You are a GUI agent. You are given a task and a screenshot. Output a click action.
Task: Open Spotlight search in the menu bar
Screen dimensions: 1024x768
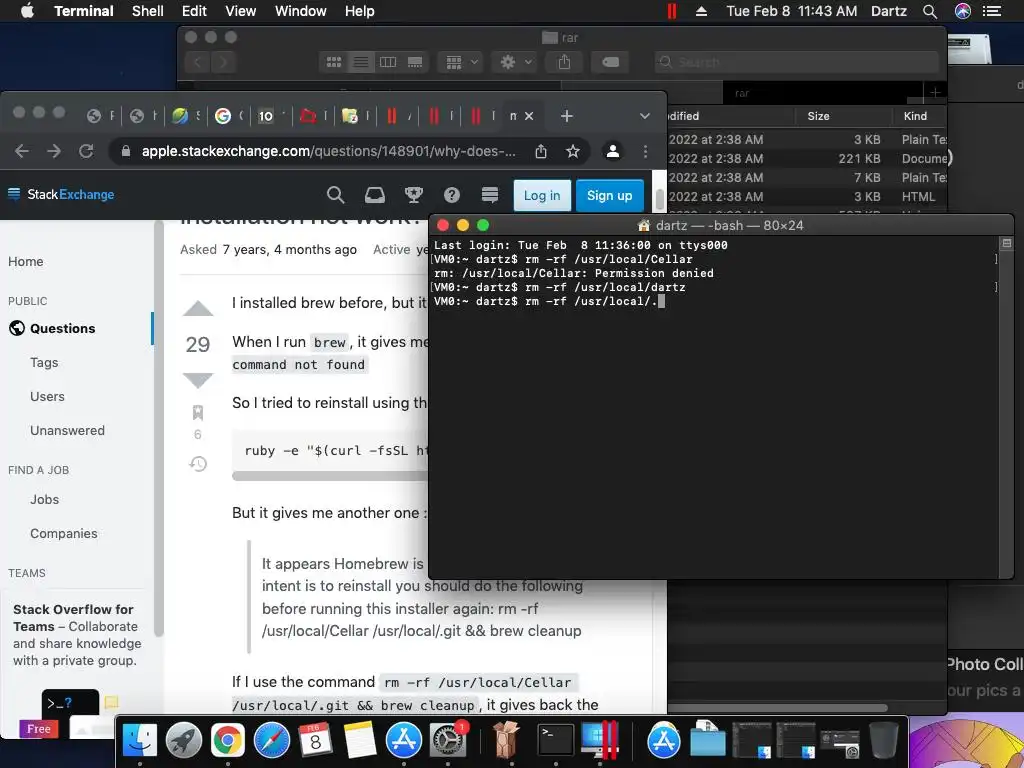tap(930, 11)
